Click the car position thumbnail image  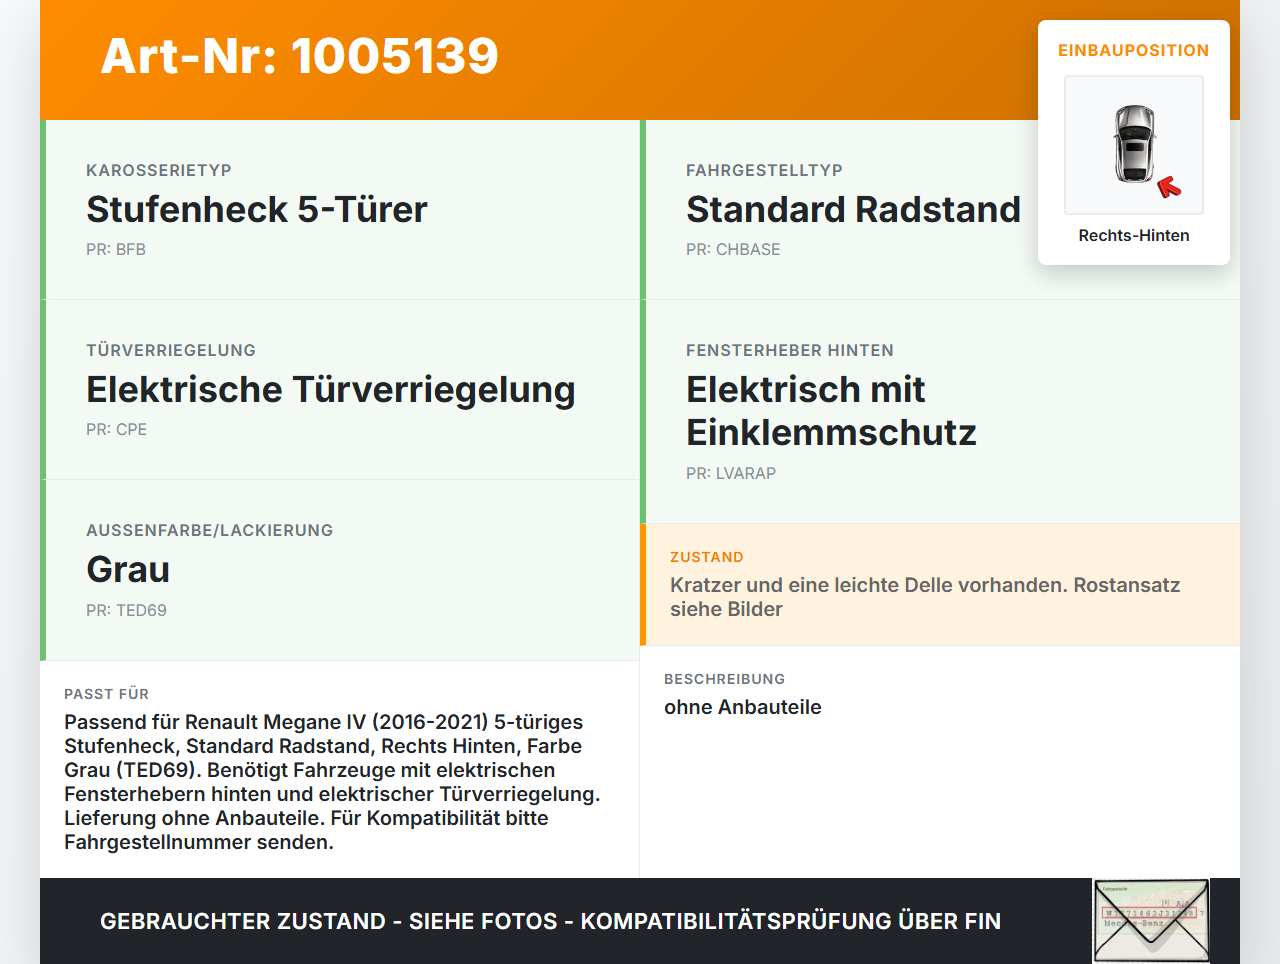click(x=1134, y=145)
